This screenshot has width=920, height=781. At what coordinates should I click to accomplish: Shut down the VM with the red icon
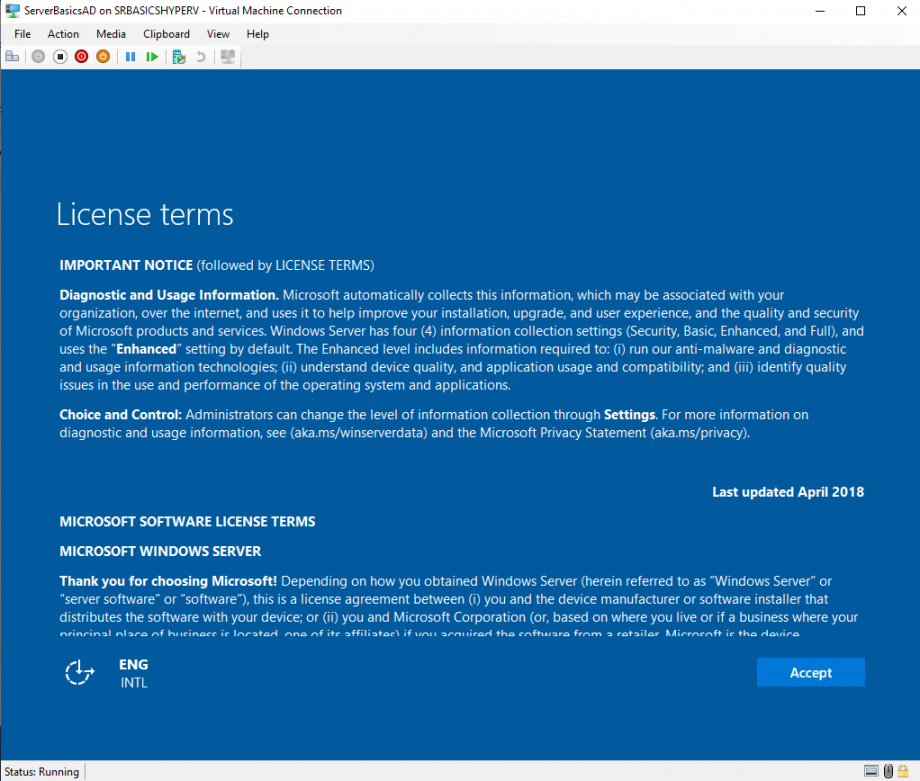click(82, 57)
